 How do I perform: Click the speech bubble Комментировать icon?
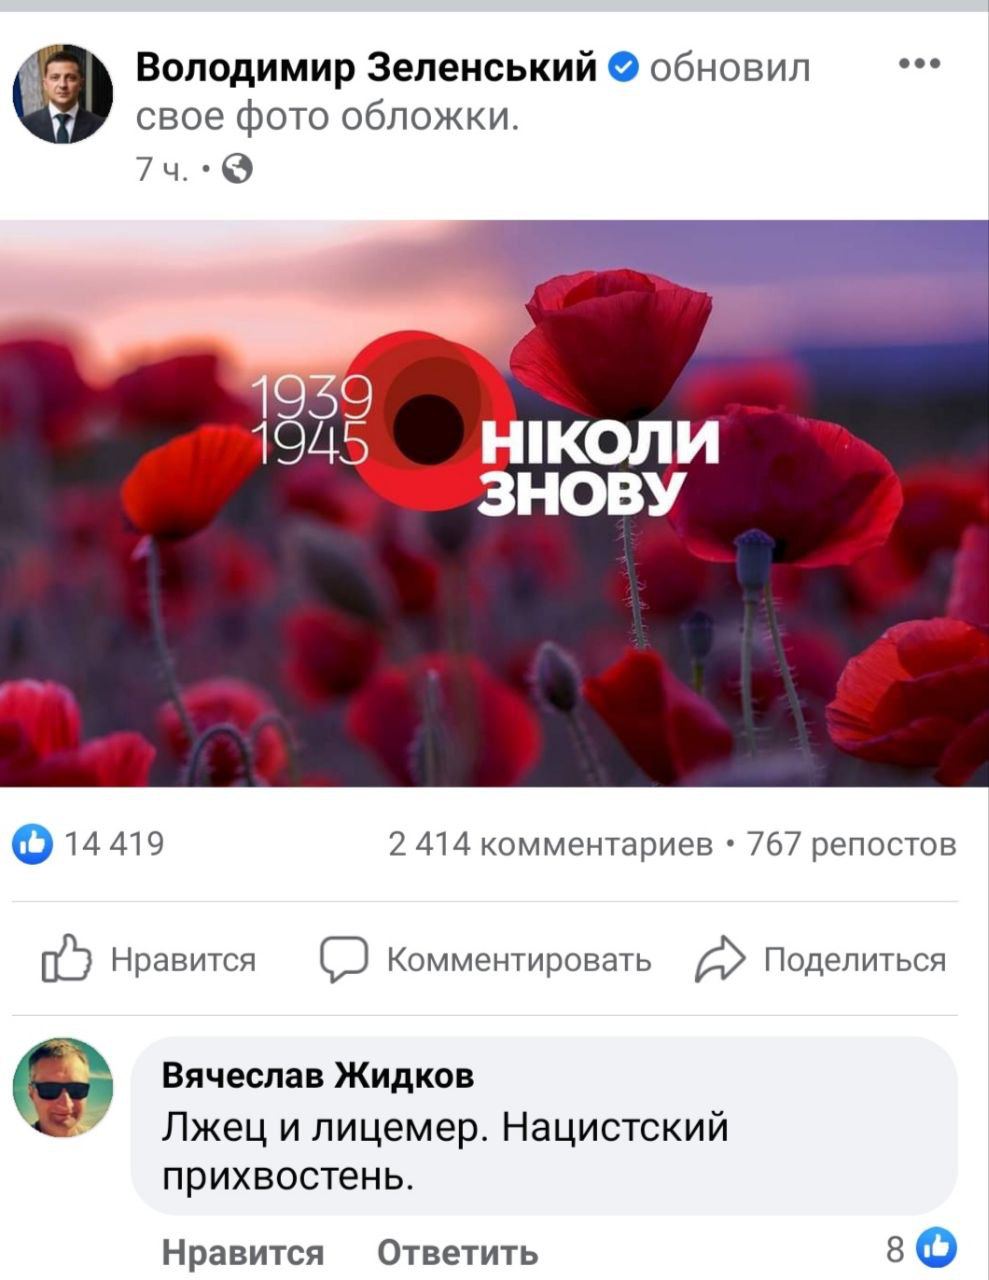(x=343, y=960)
